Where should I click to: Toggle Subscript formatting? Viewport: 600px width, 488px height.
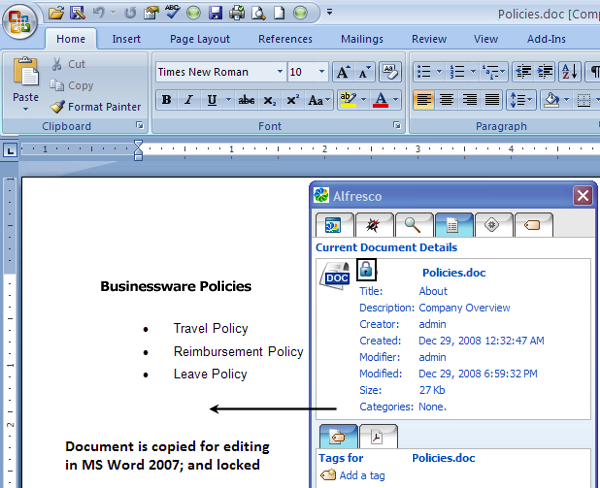pyautogui.click(x=269, y=100)
